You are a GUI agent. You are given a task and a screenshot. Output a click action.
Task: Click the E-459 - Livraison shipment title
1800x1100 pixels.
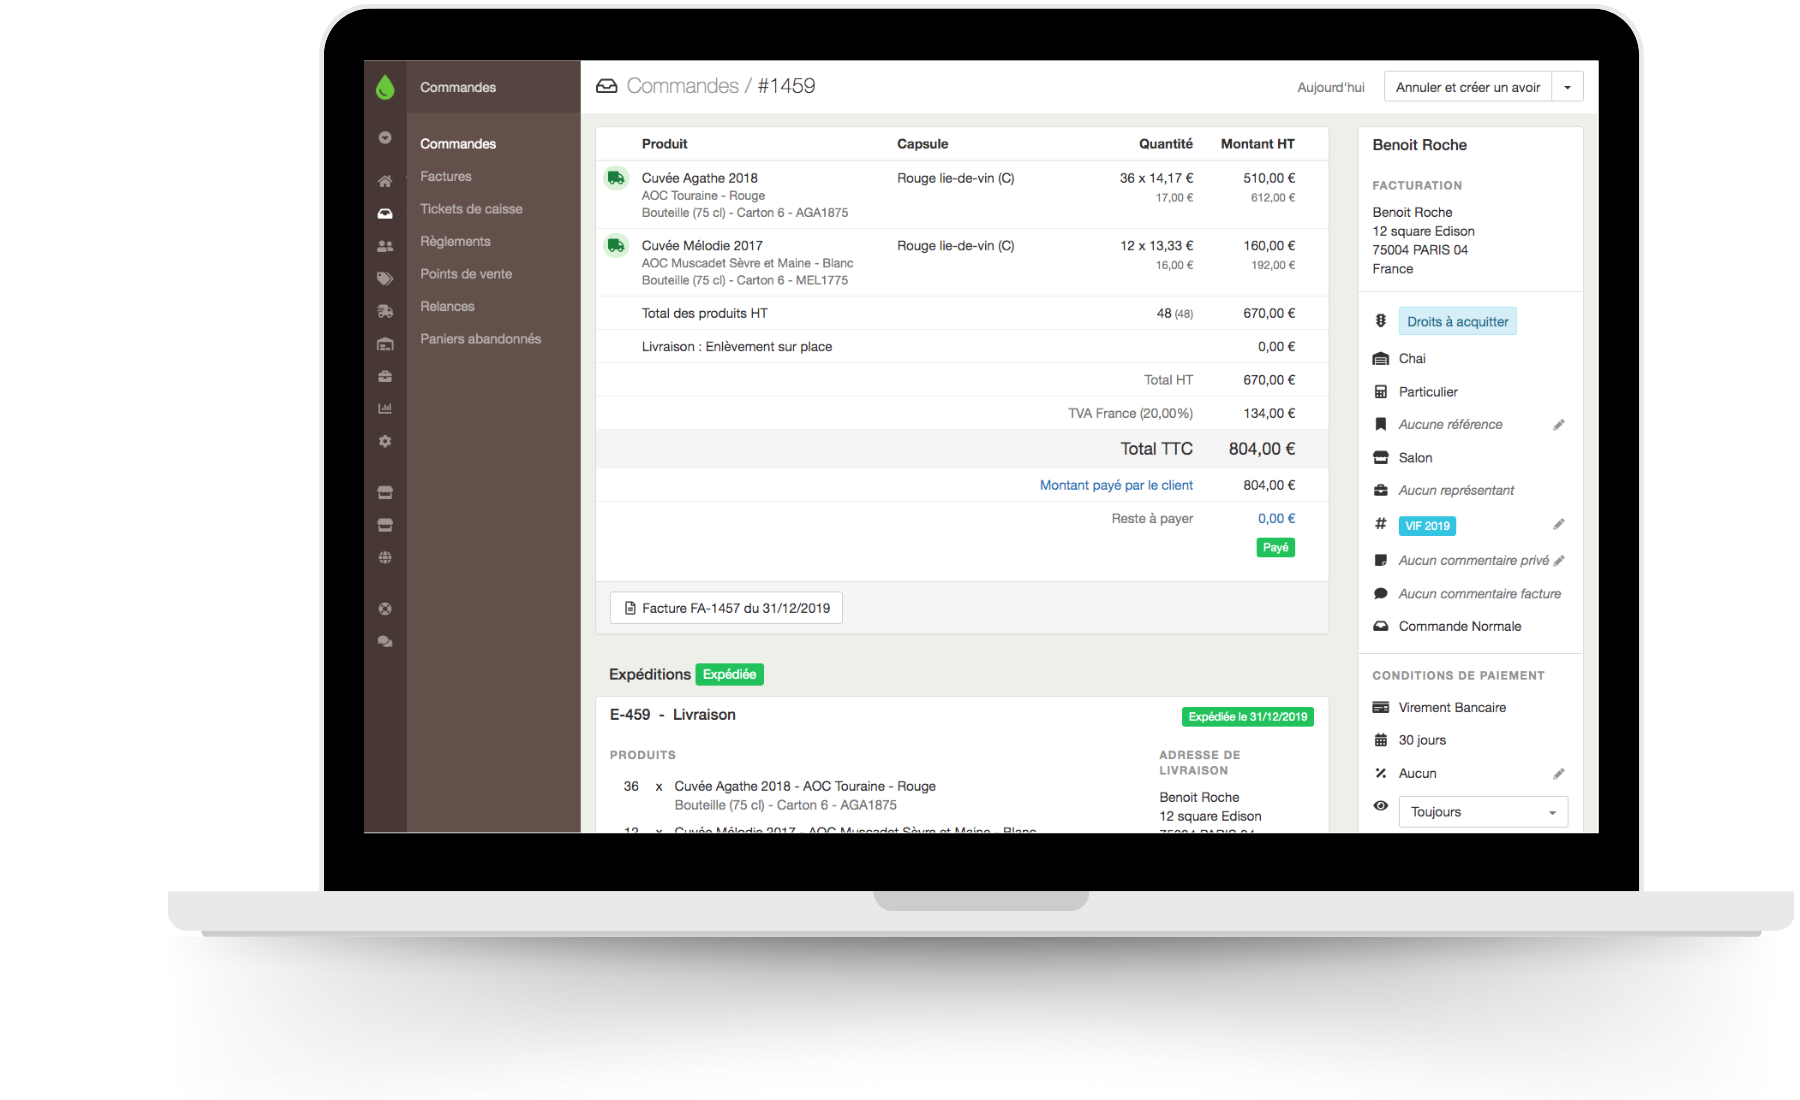[672, 715]
